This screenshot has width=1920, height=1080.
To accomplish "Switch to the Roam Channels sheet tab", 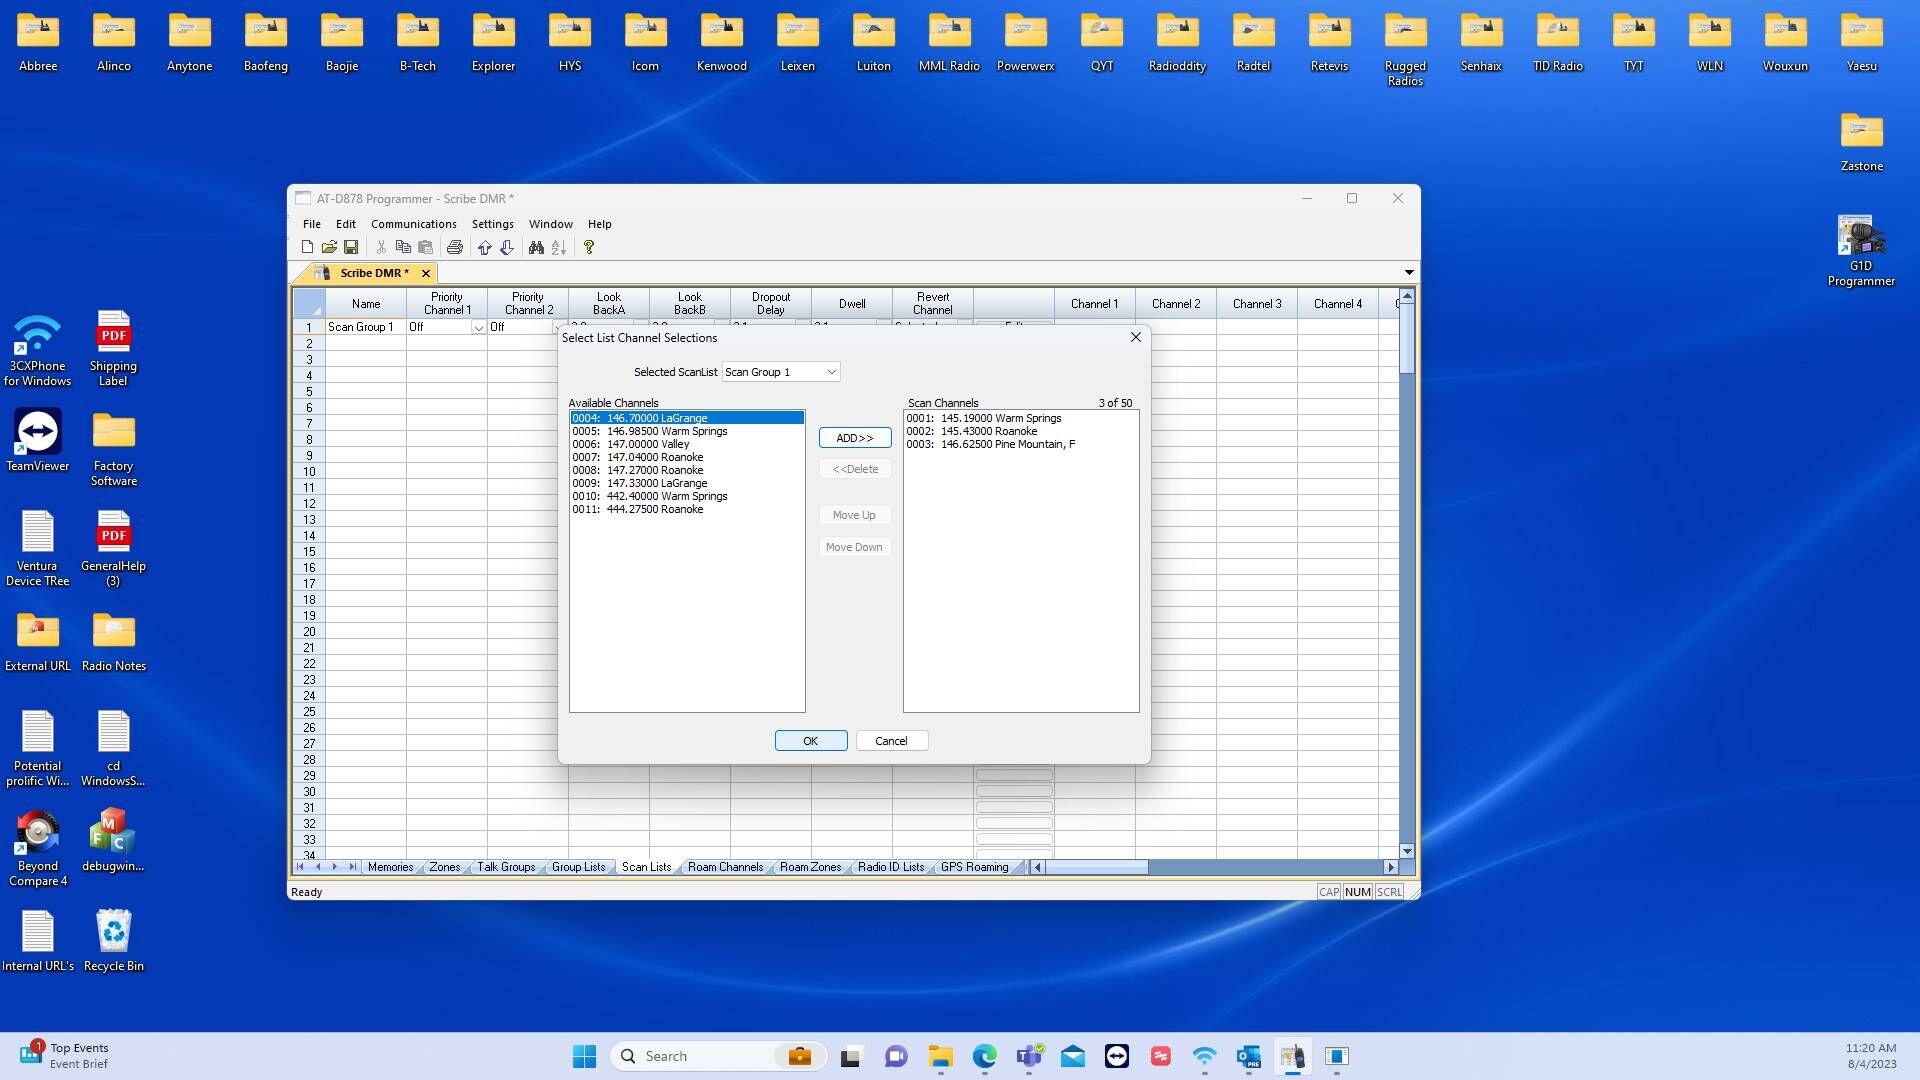I will pyautogui.click(x=725, y=867).
